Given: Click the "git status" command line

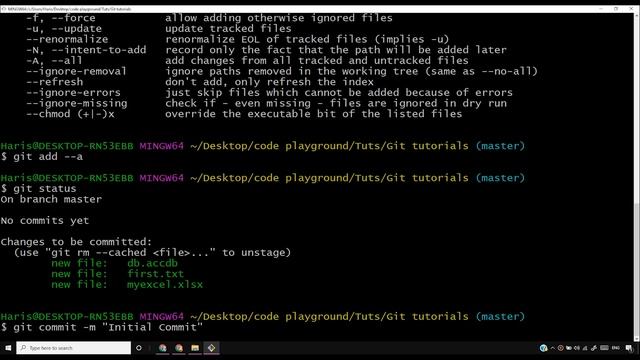Looking at the screenshot, I should pyautogui.click(x=39, y=189).
